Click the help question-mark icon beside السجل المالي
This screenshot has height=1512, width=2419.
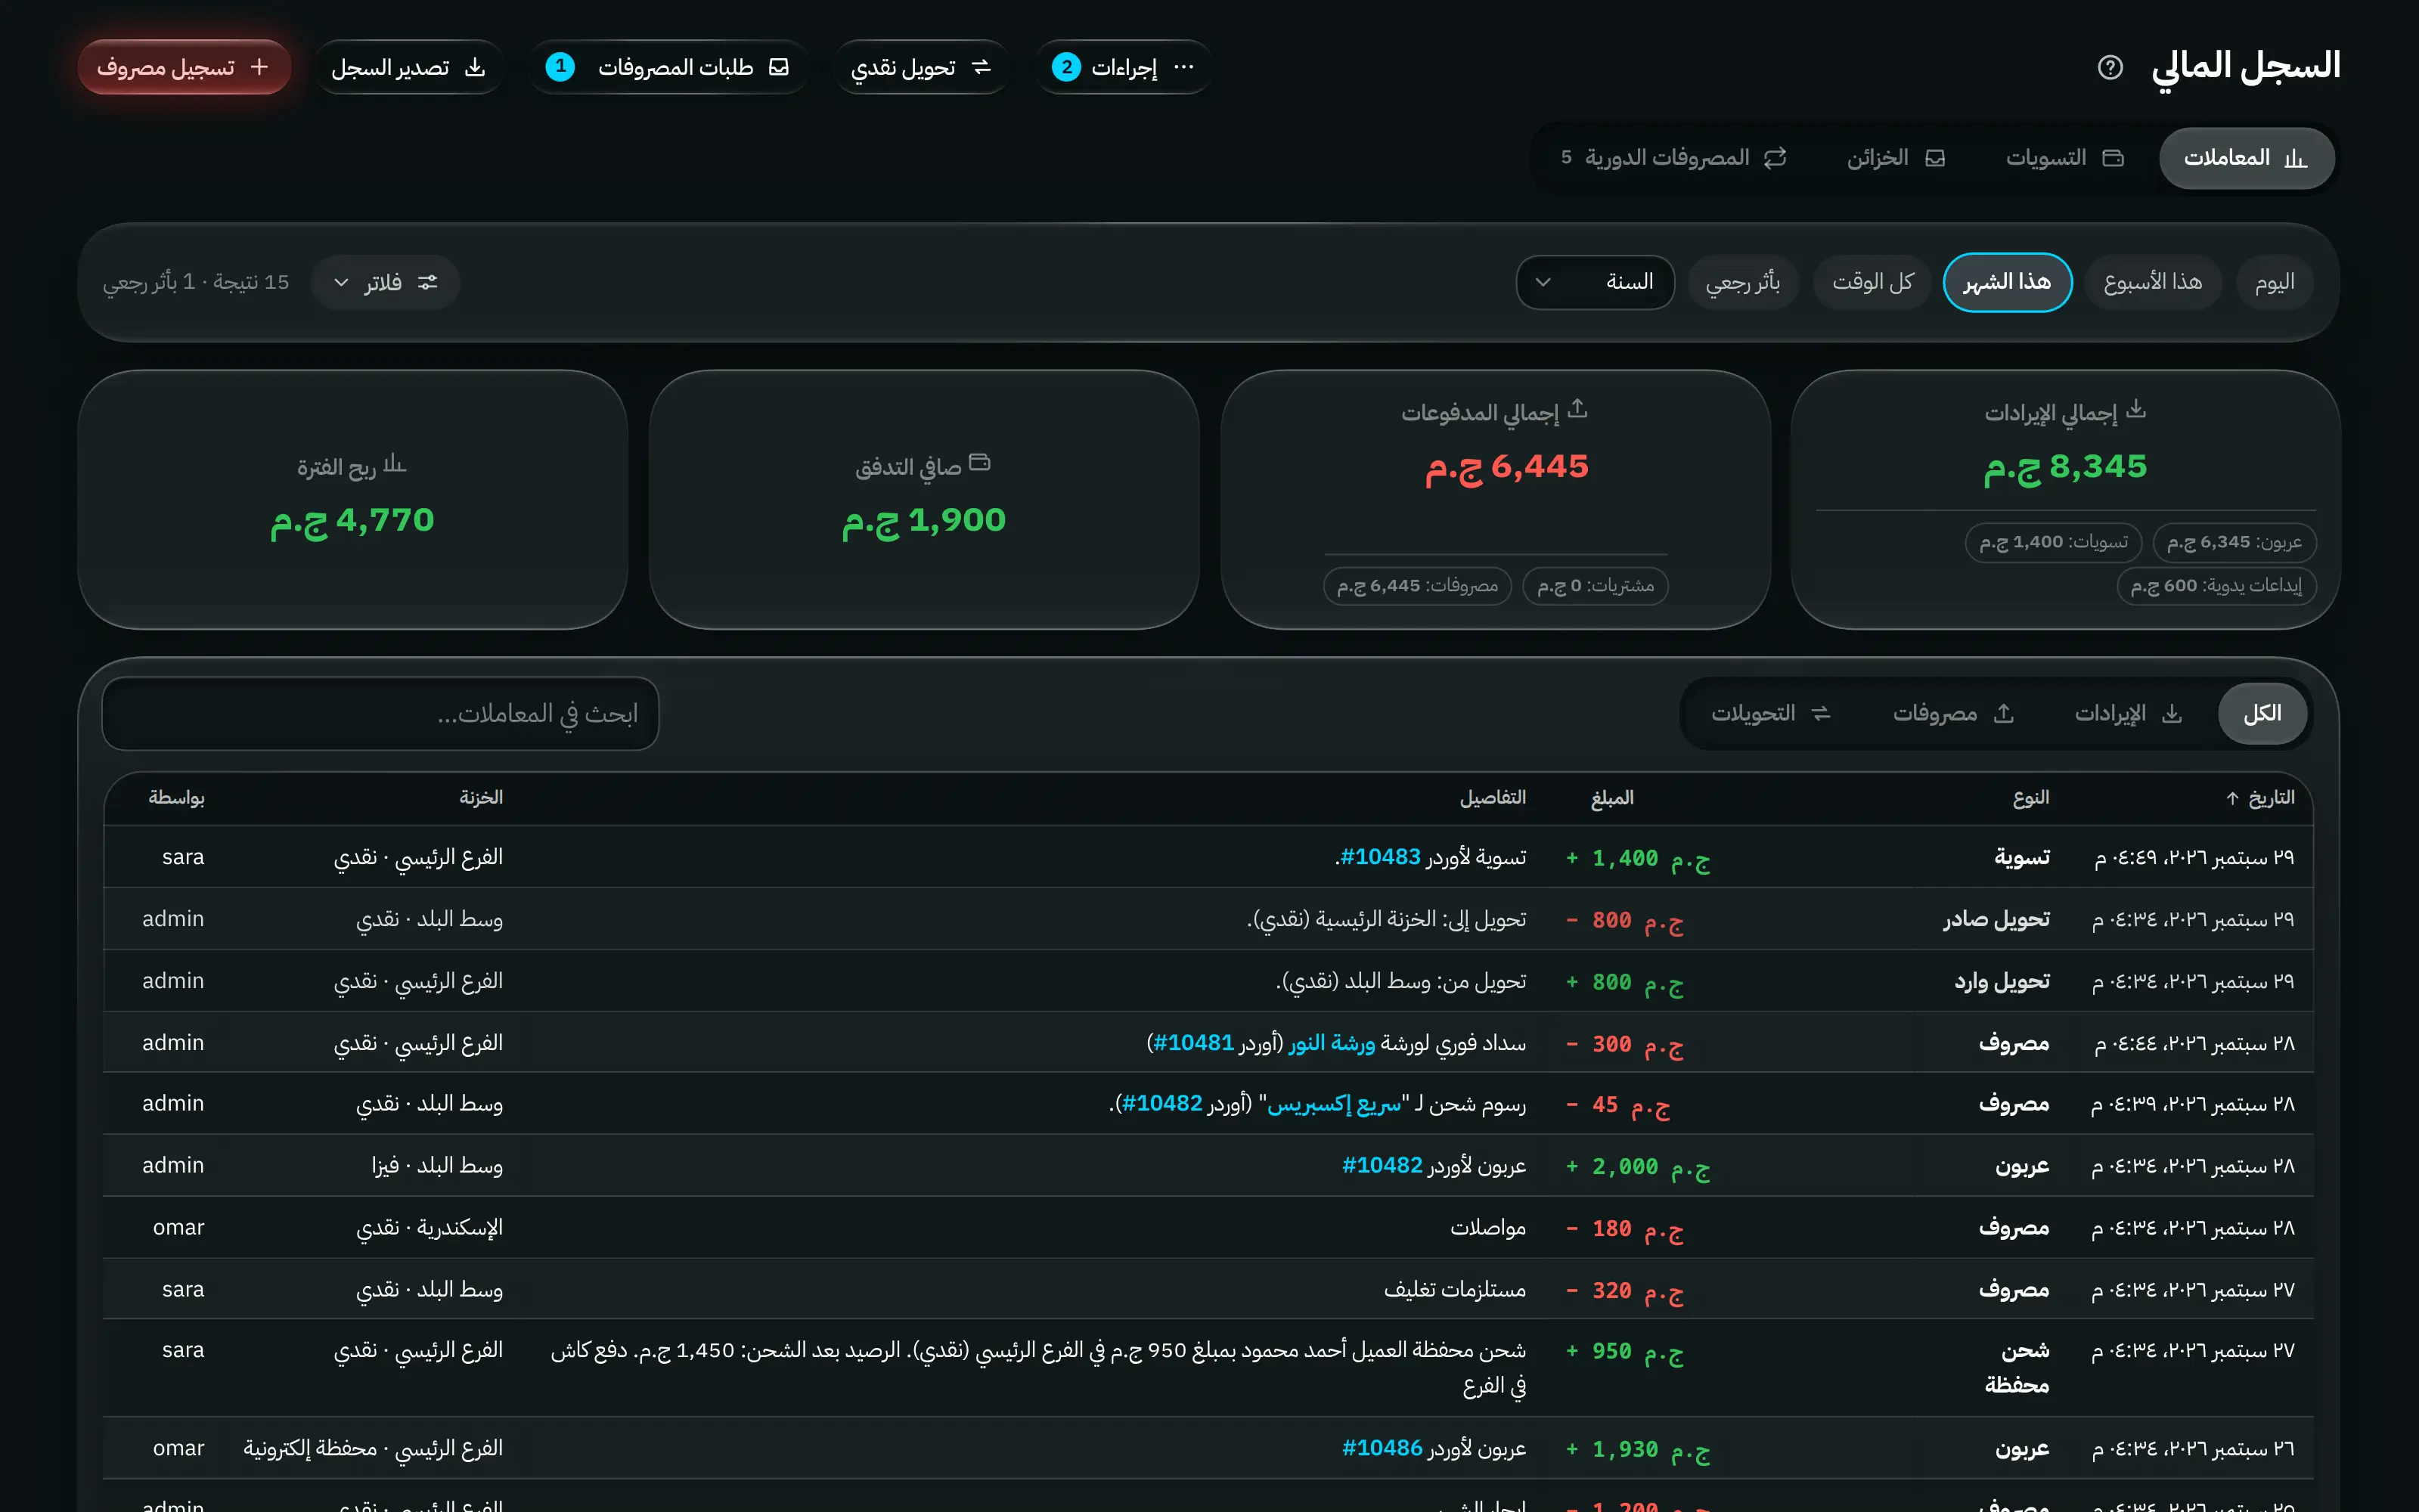(x=2110, y=67)
